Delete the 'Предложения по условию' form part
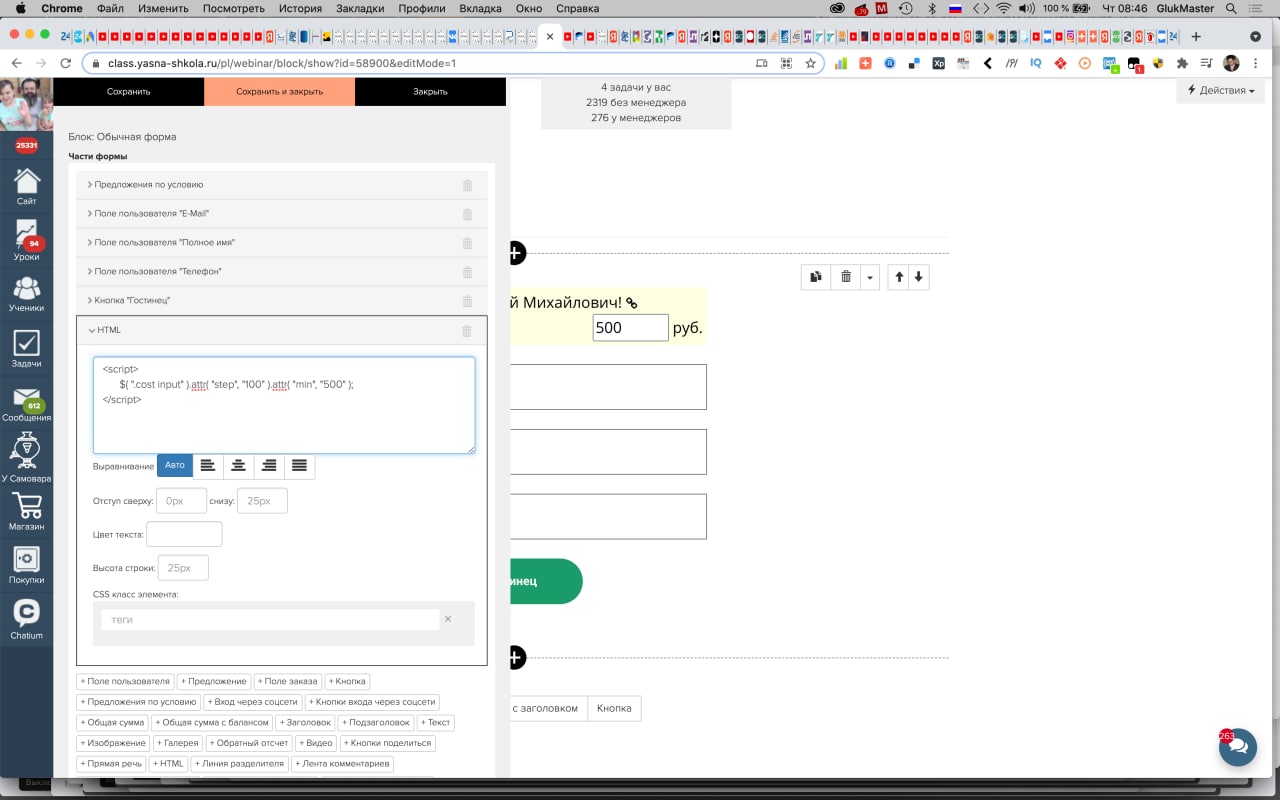The height and width of the screenshot is (800, 1280). [467, 185]
